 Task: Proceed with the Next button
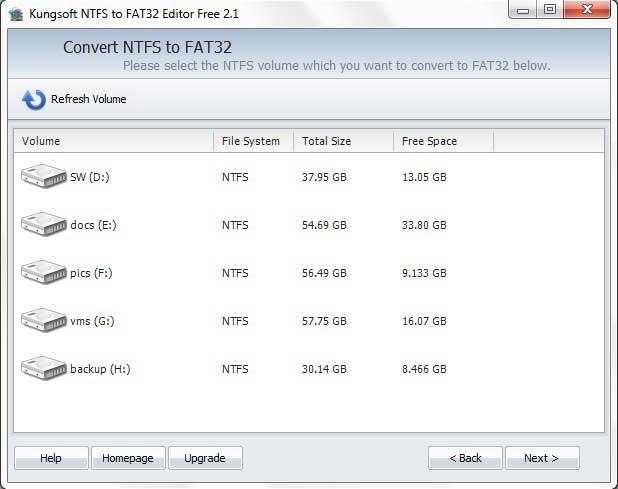coord(541,458)
